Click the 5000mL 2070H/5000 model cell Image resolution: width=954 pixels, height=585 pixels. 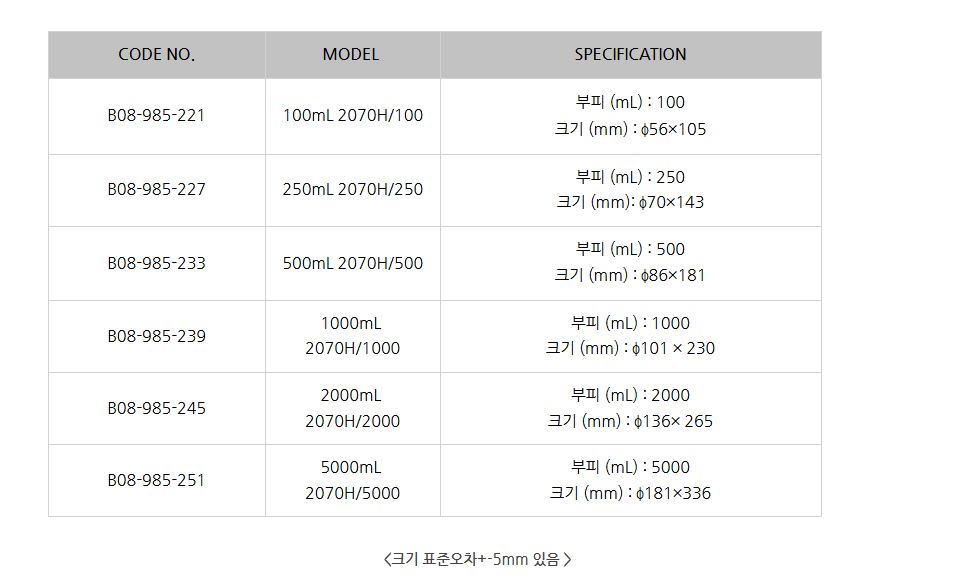pos(352,480)
